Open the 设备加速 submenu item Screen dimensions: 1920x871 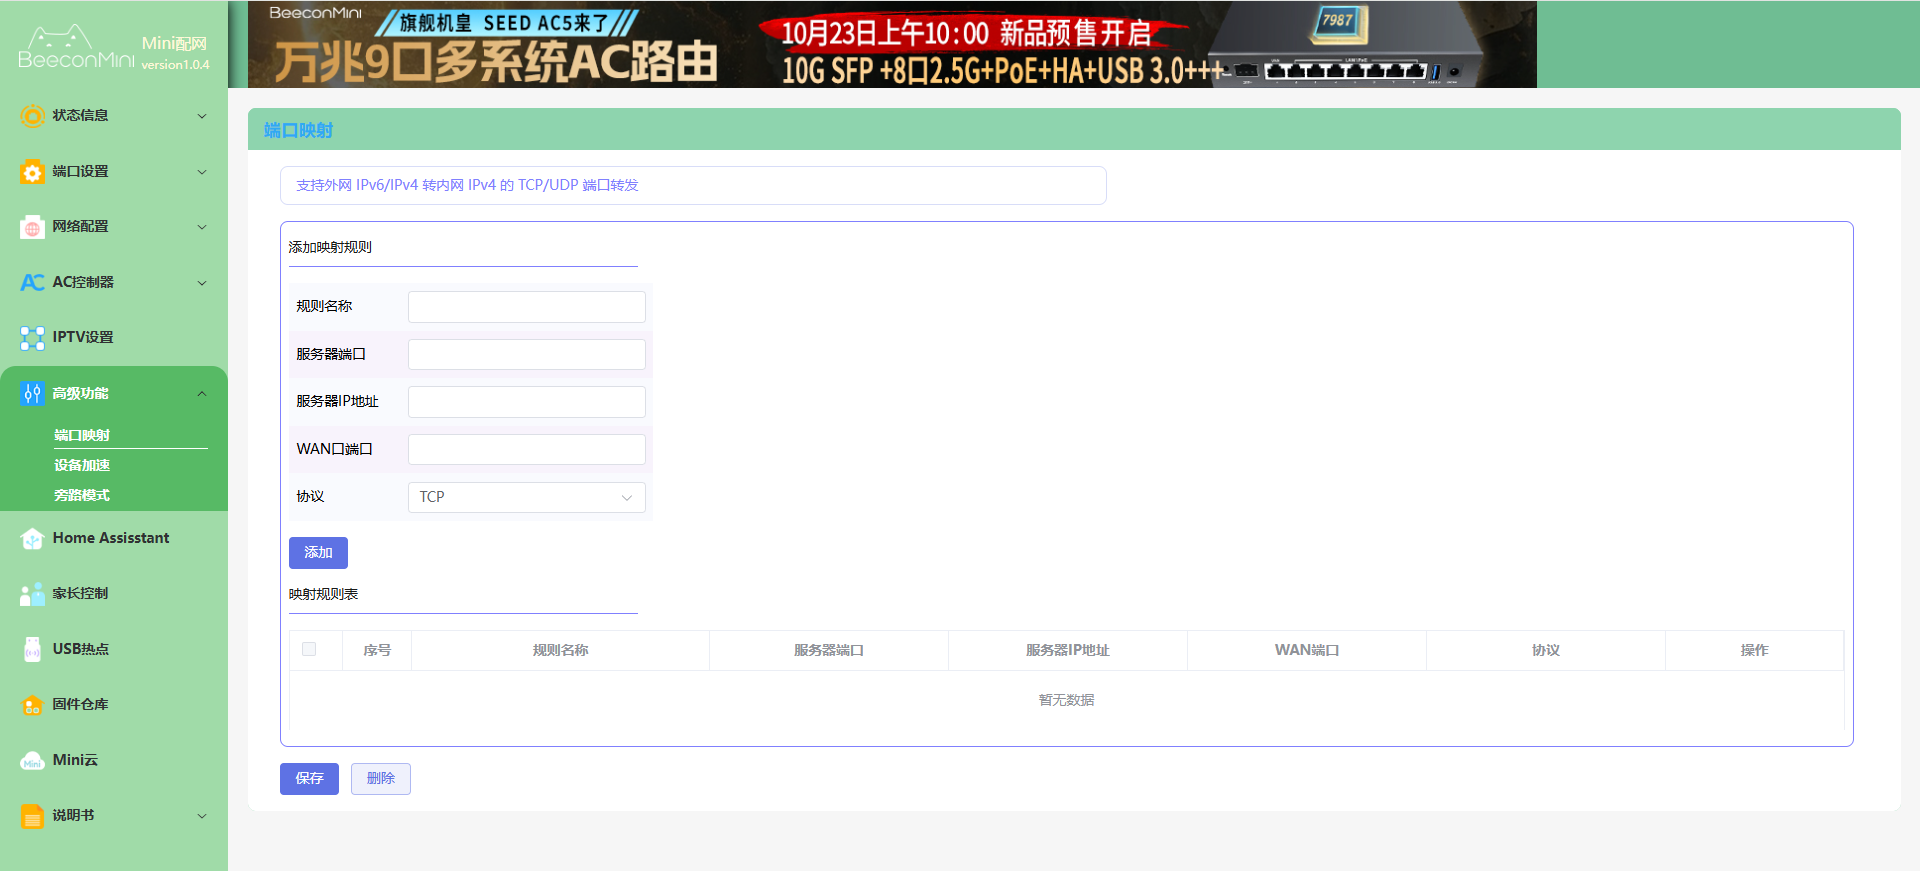tap(82, 465)
